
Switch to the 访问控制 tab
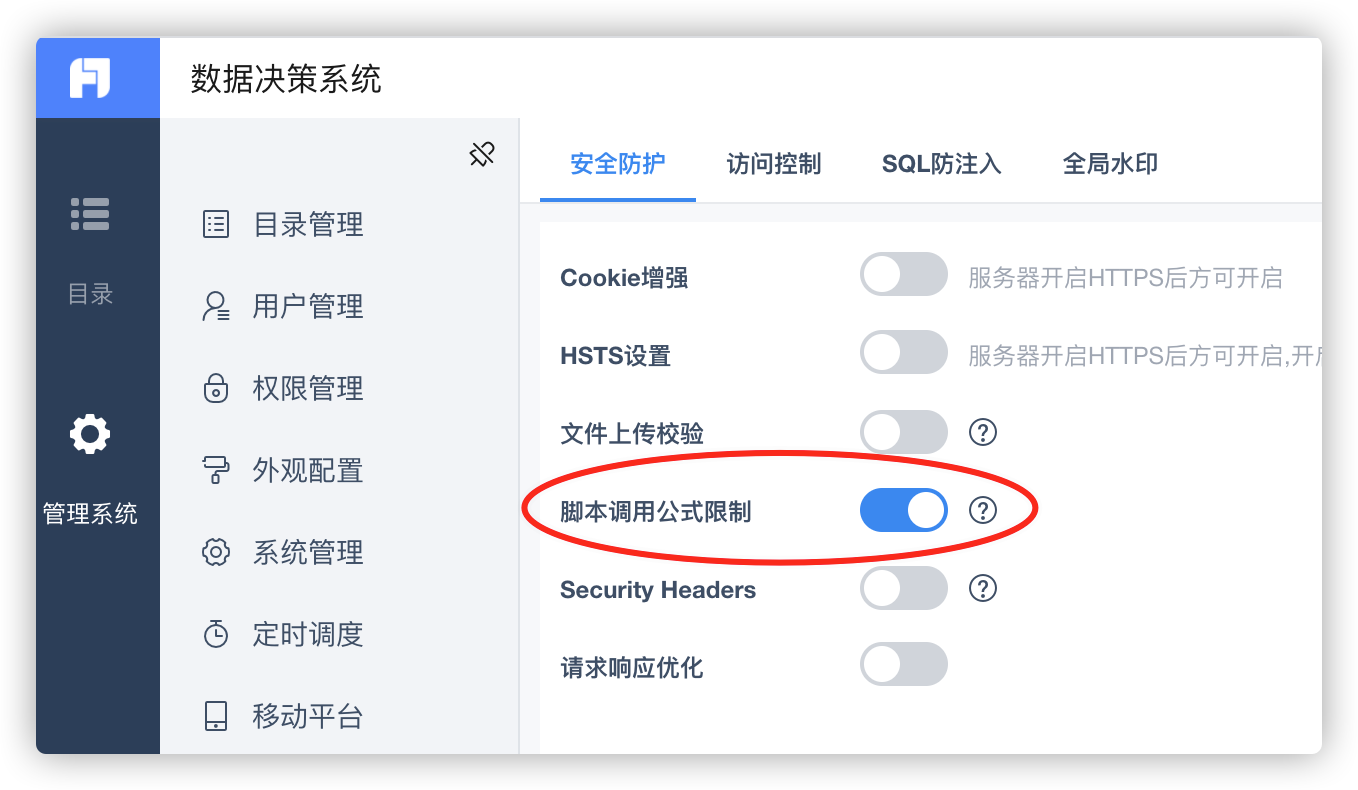click(x=774, y=164)
